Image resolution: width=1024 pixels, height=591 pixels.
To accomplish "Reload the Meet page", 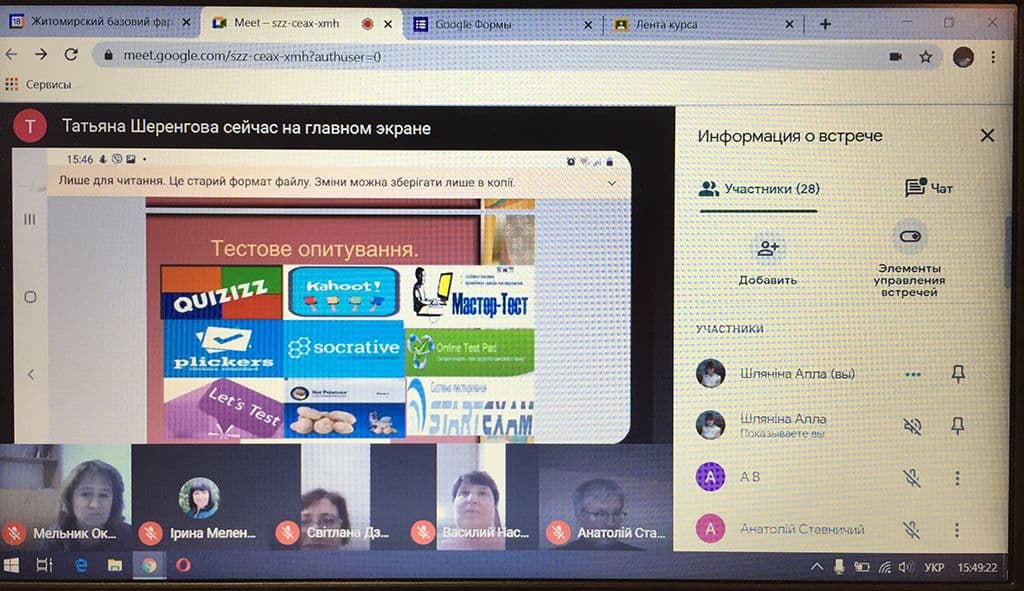I will [x=71, y=55].
